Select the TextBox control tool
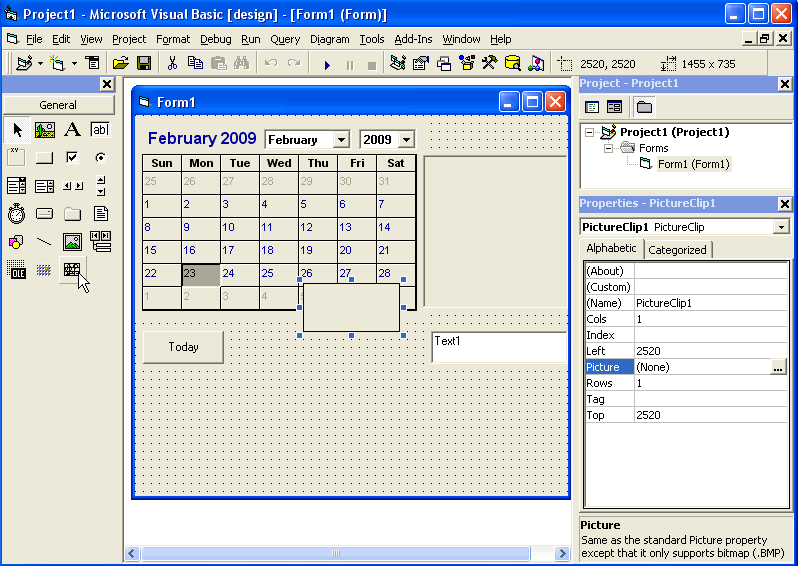798x566 pixels. point(100,130)
